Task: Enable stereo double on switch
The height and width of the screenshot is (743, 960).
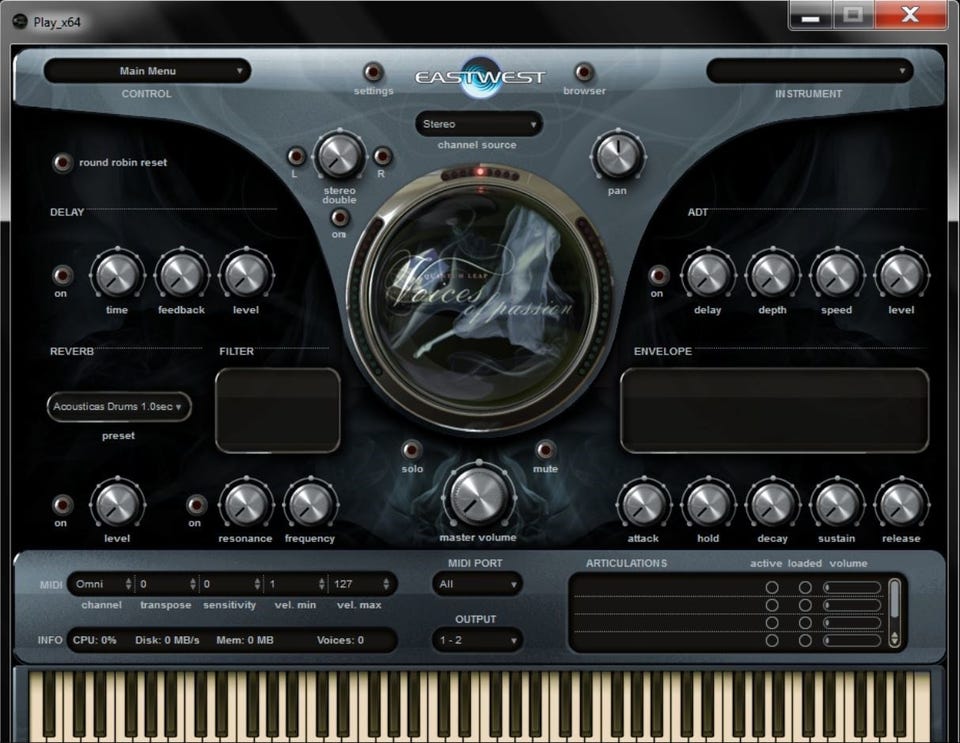Action: (x=339, y=217)
